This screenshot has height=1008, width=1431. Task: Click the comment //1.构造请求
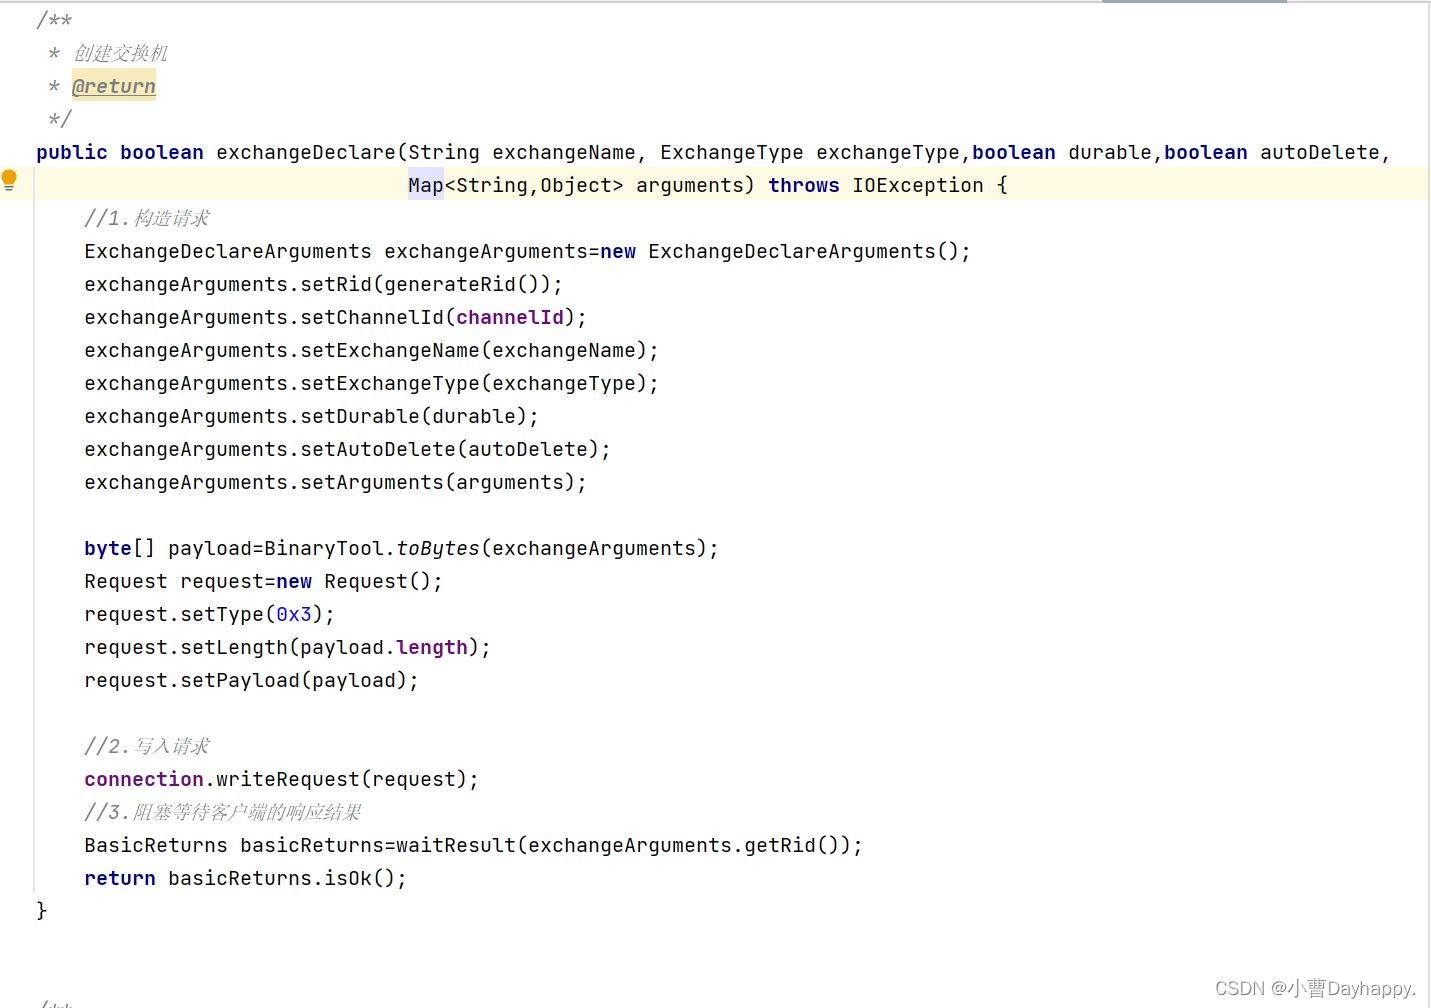pos(147,218)
